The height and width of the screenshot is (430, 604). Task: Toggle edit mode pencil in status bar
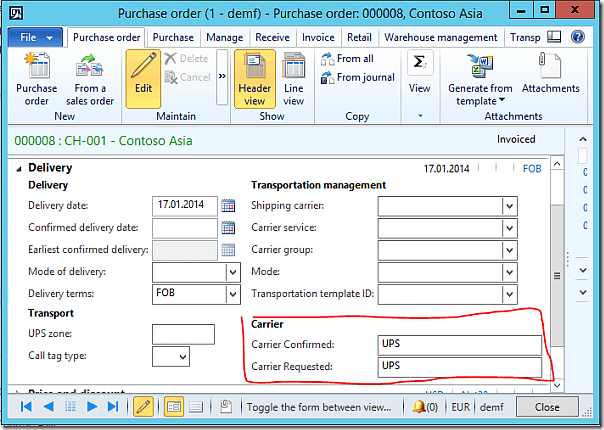(143, 407)
